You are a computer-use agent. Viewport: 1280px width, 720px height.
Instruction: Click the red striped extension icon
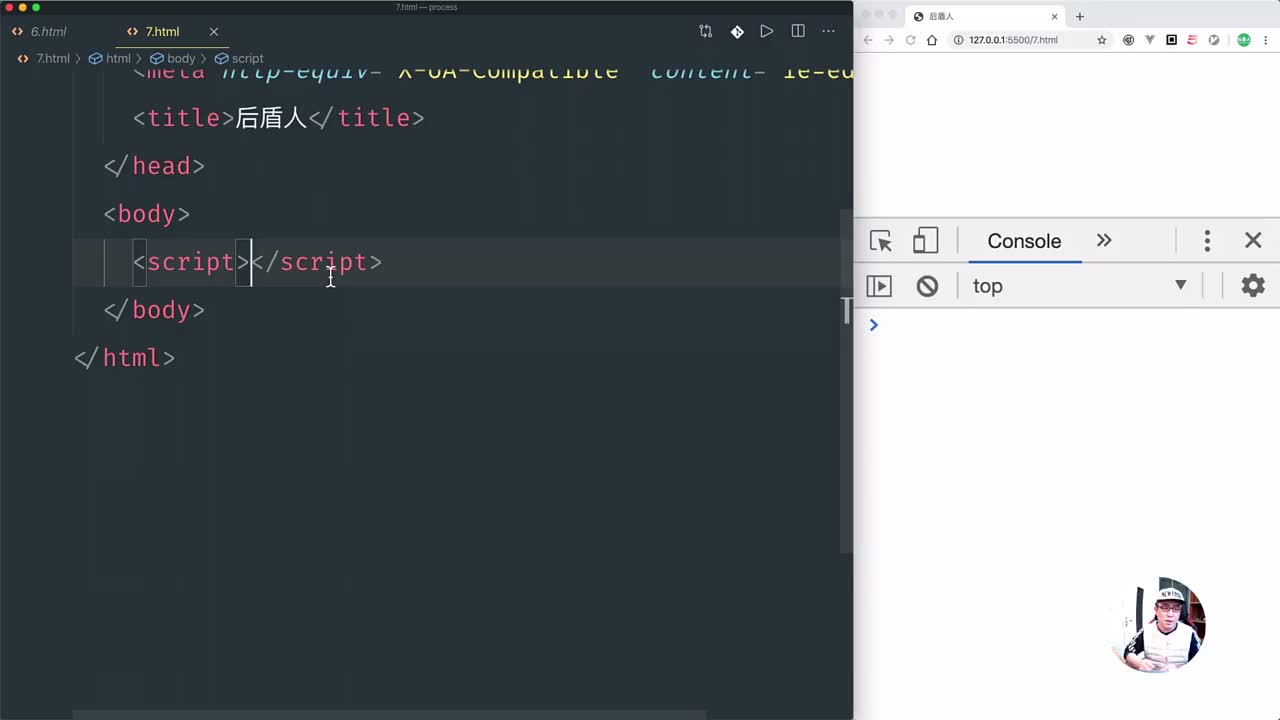click(x=1192, y=40)
